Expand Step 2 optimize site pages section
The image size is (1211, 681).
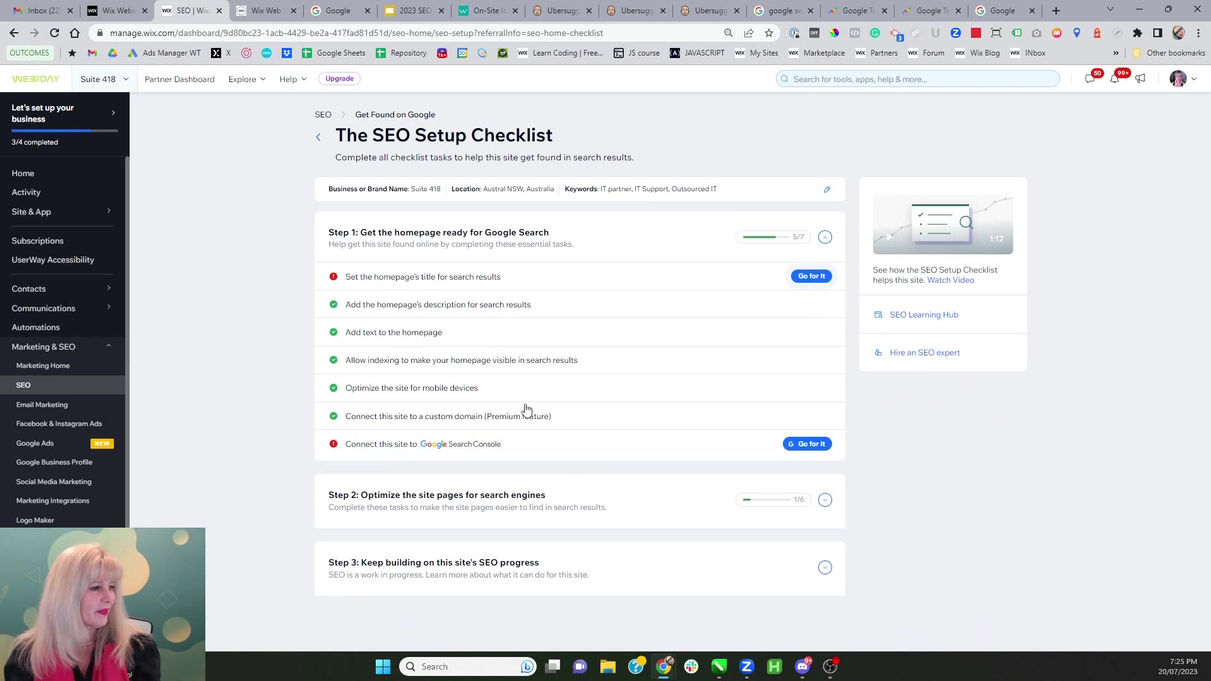pyautogui.click(x=825, y=500)
